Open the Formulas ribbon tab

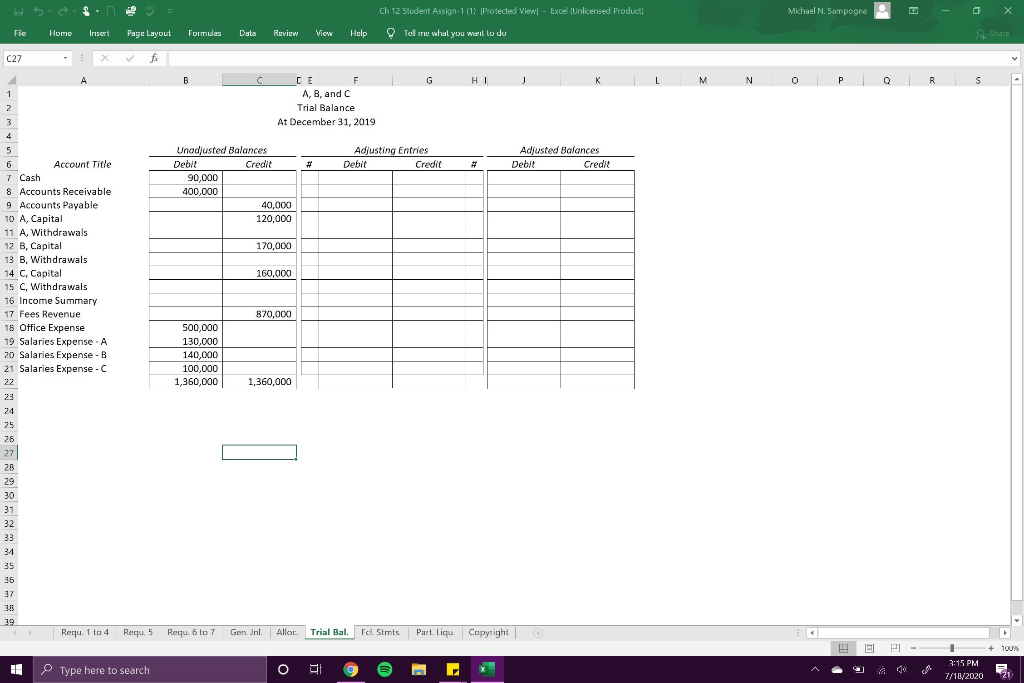(204, 33)
